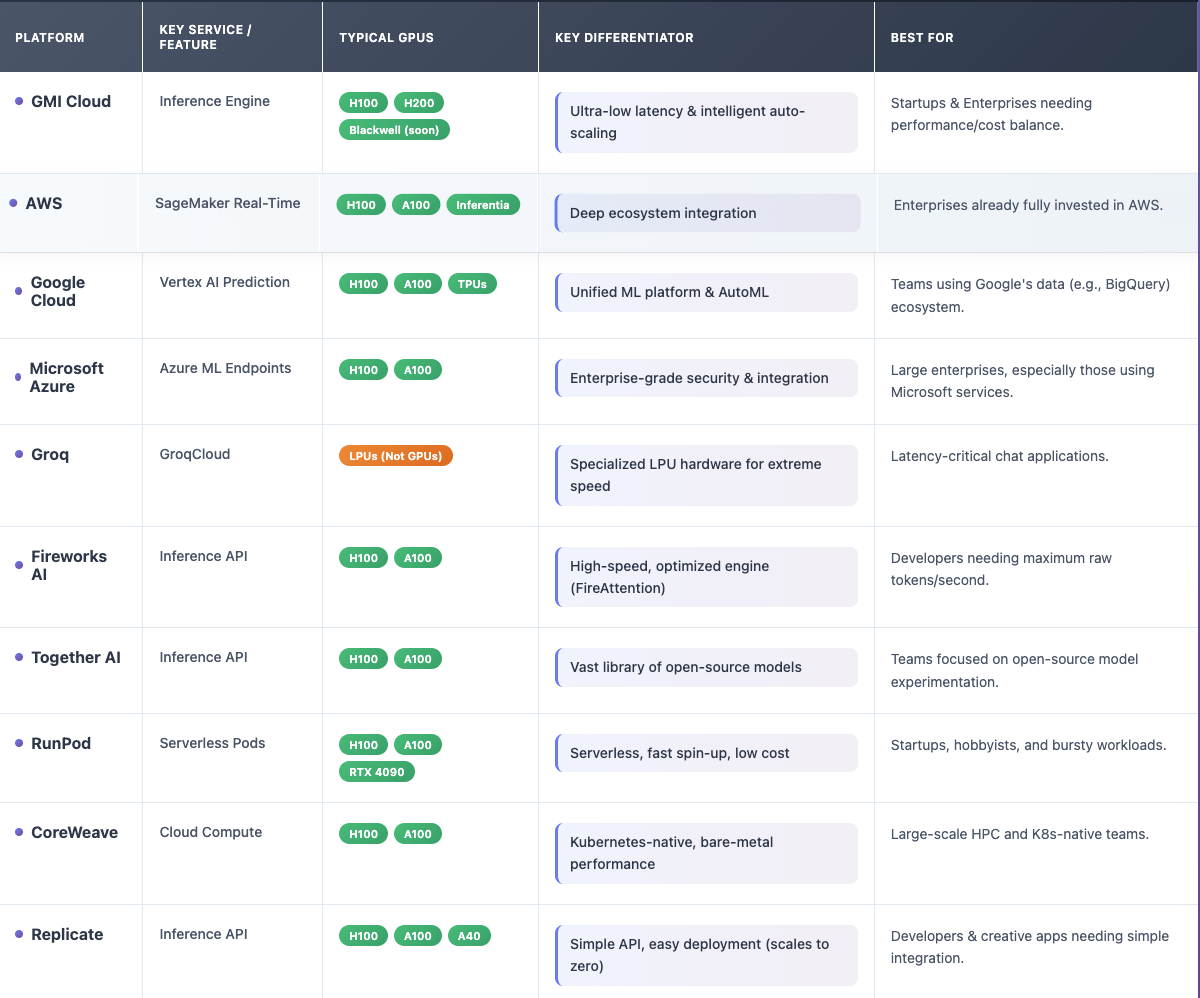Click the orange LPUs (Not GPUs) badge

tap(395, 454)
